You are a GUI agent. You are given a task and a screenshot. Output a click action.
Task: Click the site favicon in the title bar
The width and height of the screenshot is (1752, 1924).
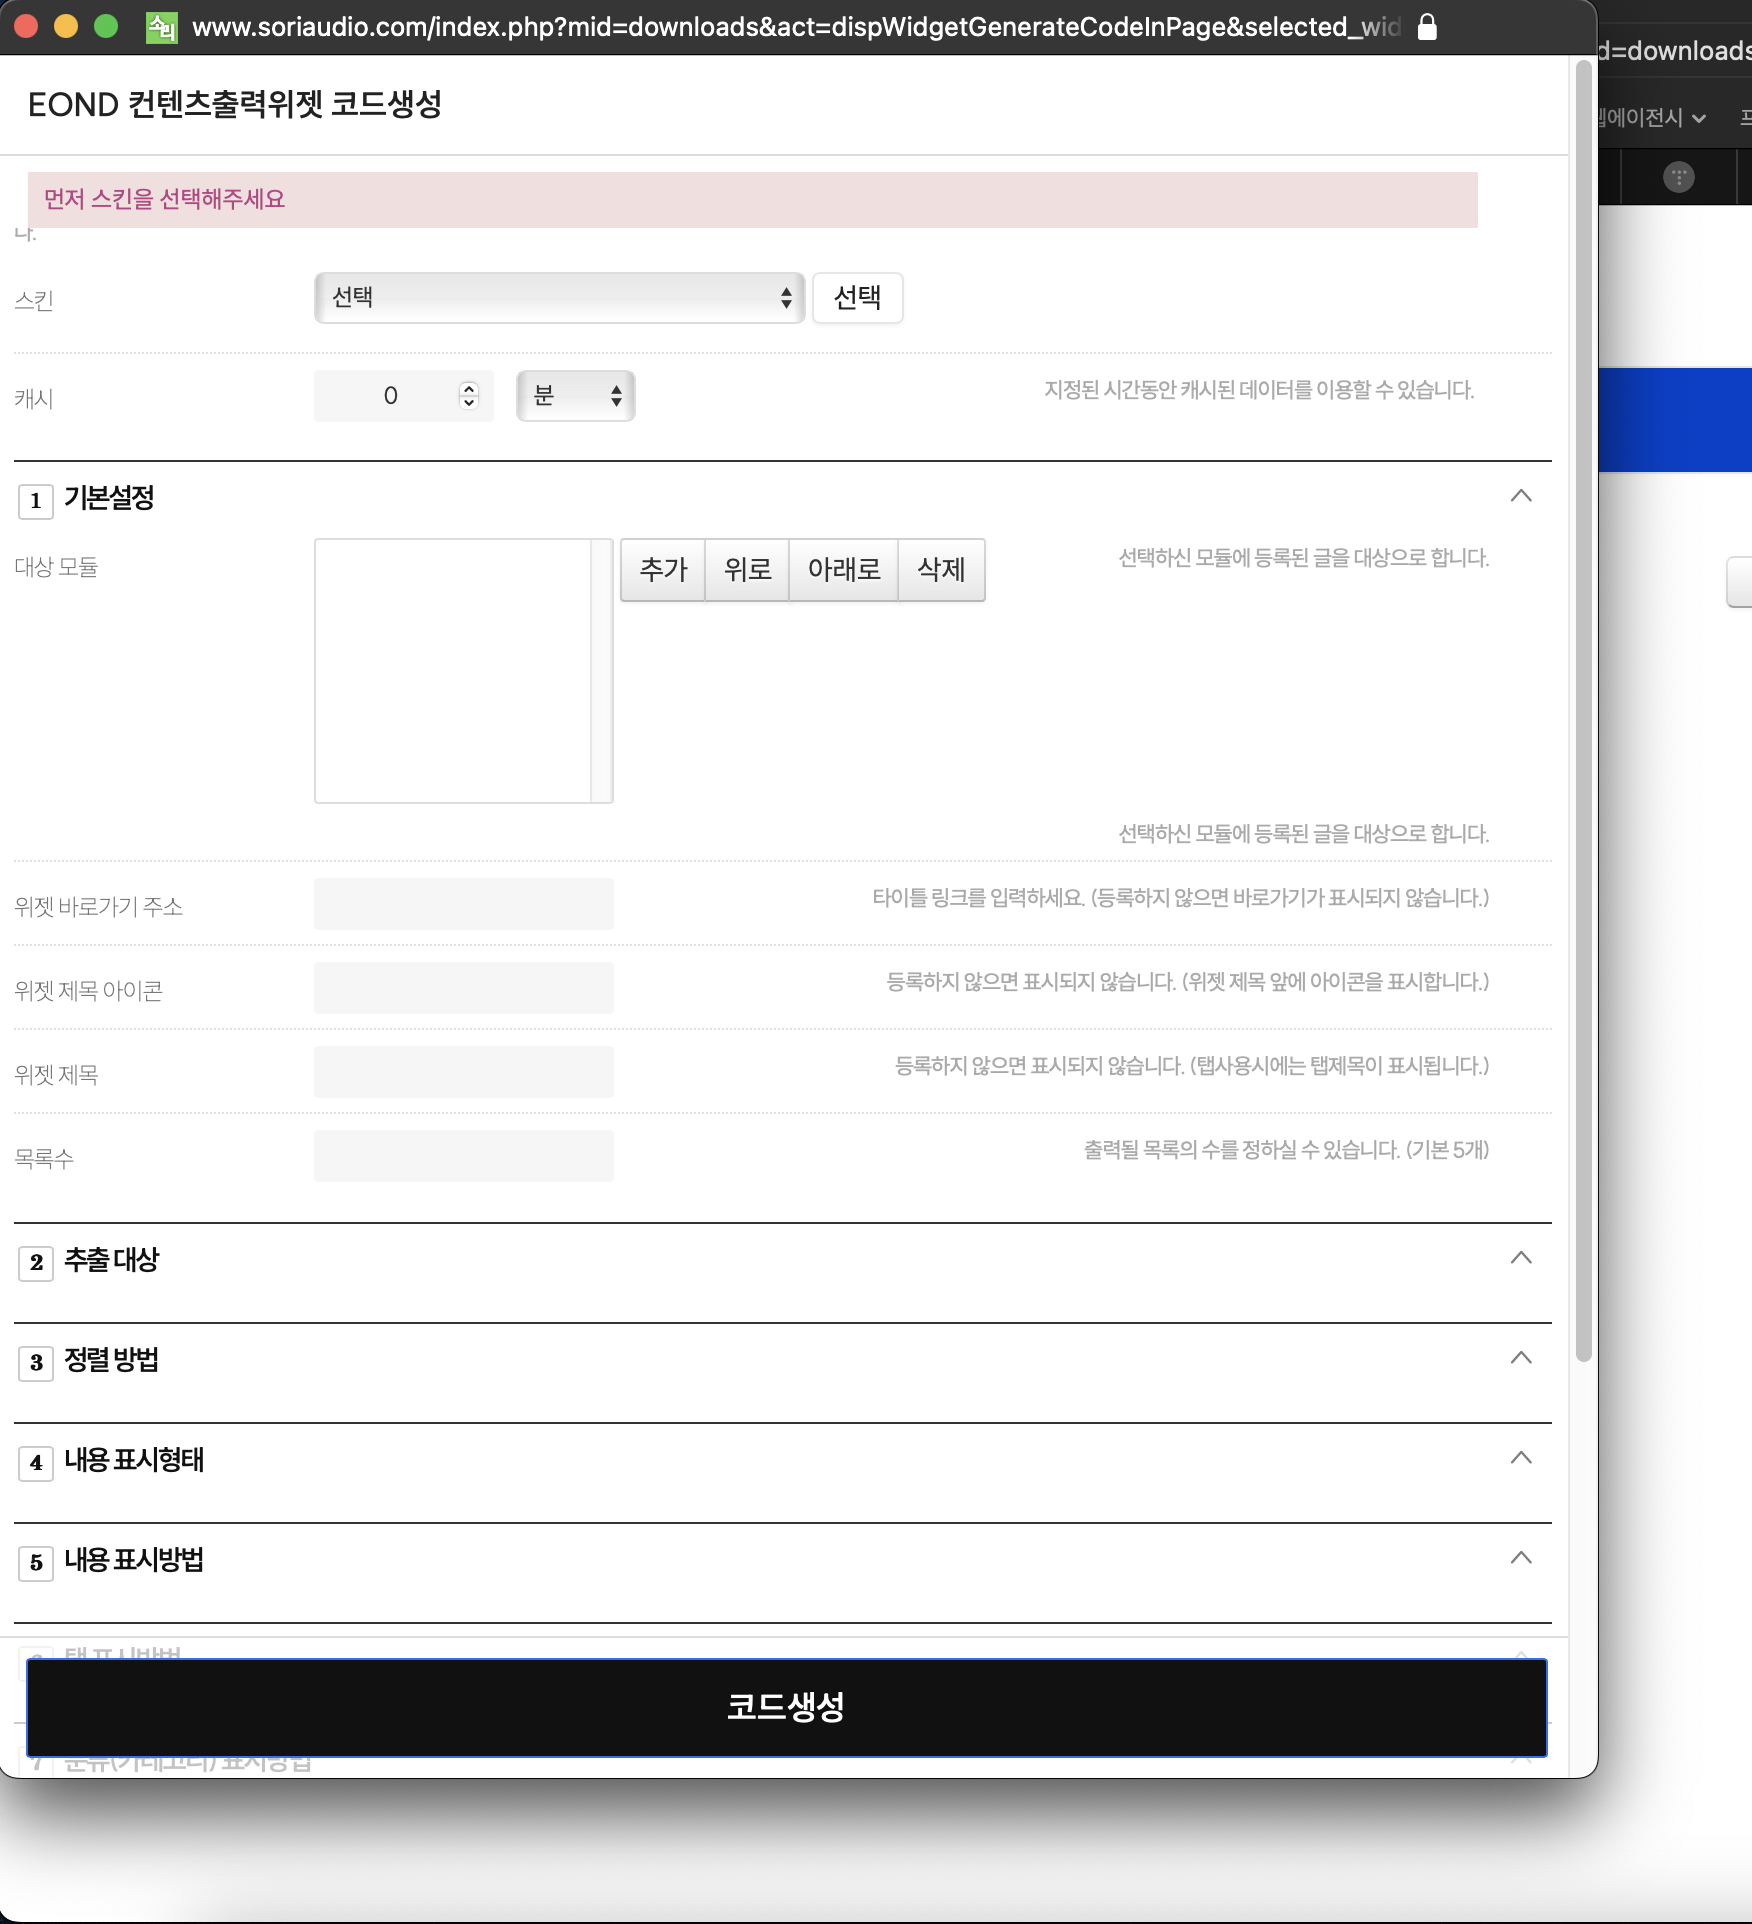[x=161, y=27]
